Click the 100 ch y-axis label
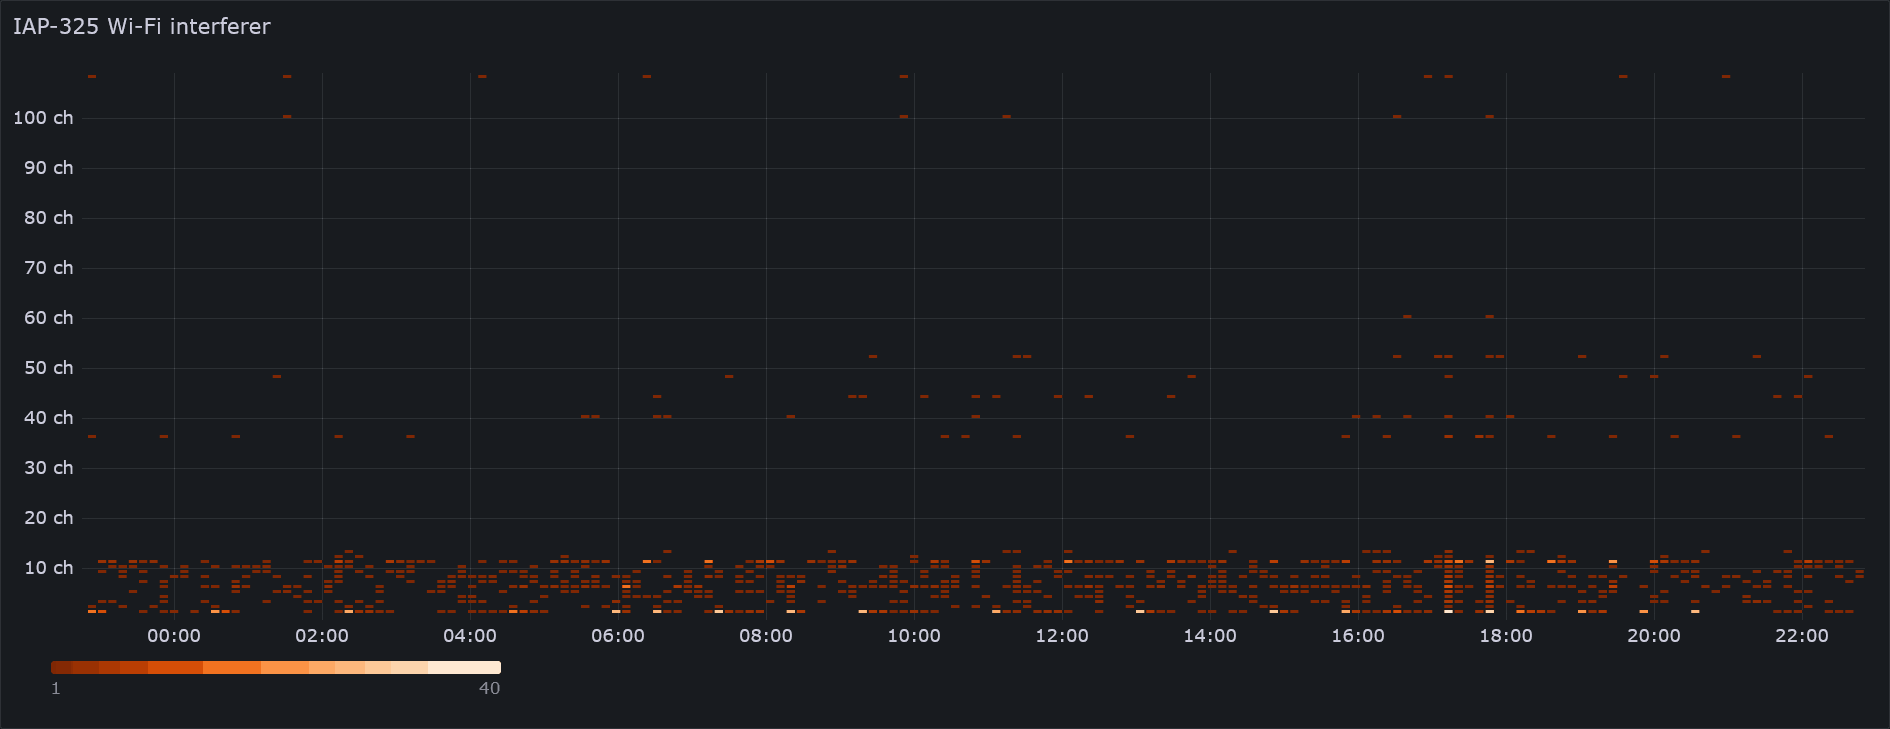 tap(43, 118)
